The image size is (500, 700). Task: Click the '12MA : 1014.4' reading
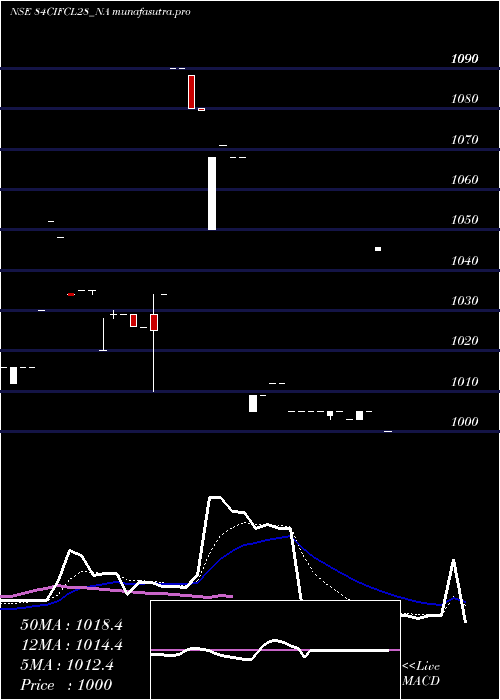pyautogui.click(x=71, y=645)
